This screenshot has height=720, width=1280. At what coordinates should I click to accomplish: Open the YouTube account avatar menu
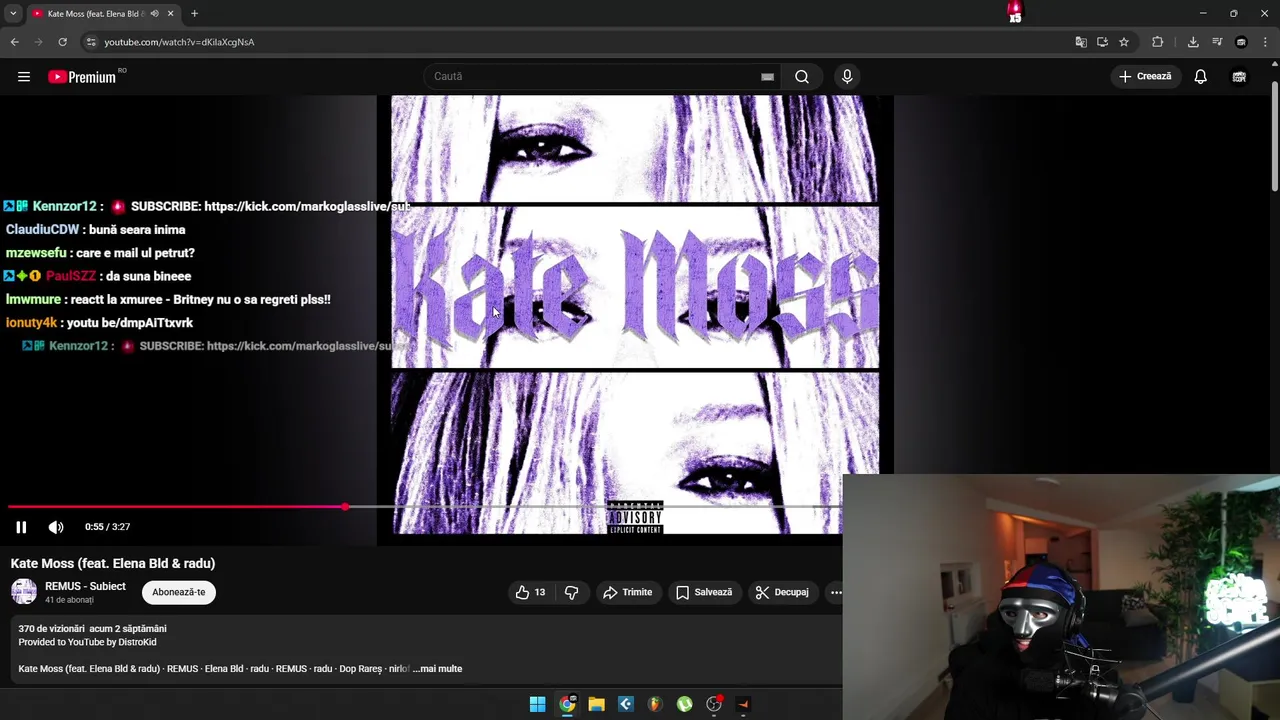click(1239, 77)
